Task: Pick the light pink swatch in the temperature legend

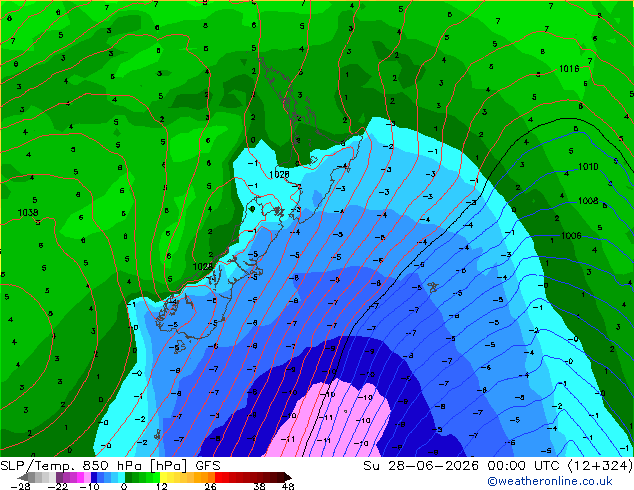Action: point(88,478)
